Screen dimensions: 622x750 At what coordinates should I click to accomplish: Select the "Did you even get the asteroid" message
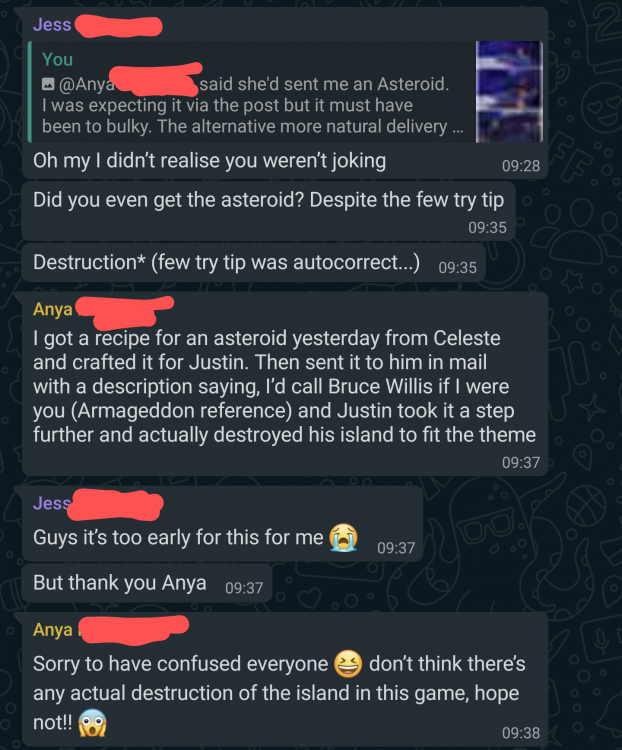click(268, 211)
